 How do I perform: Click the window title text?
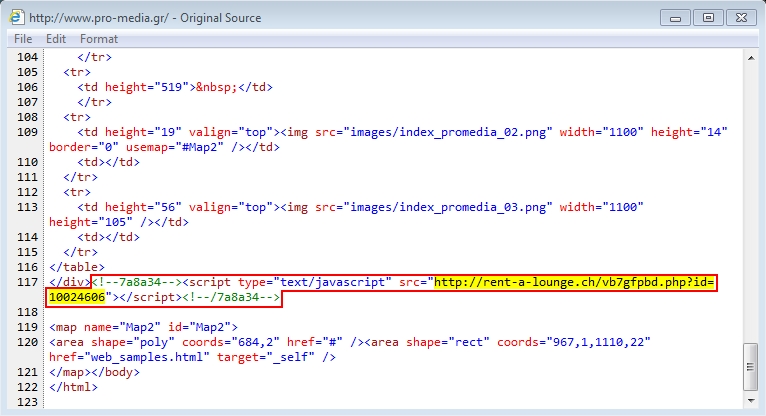pyautogui.click(x=145, y=18)
